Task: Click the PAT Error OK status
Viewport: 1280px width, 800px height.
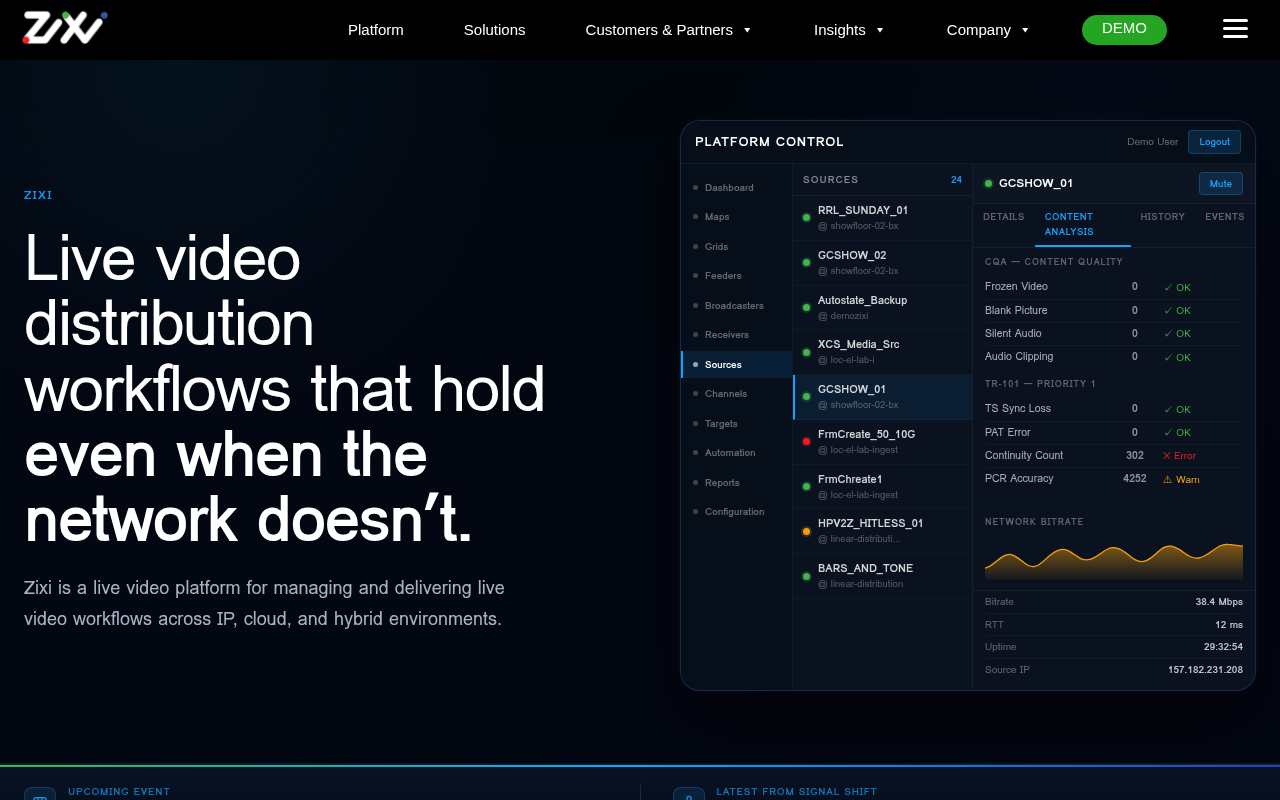Action: coord(1177,433)
